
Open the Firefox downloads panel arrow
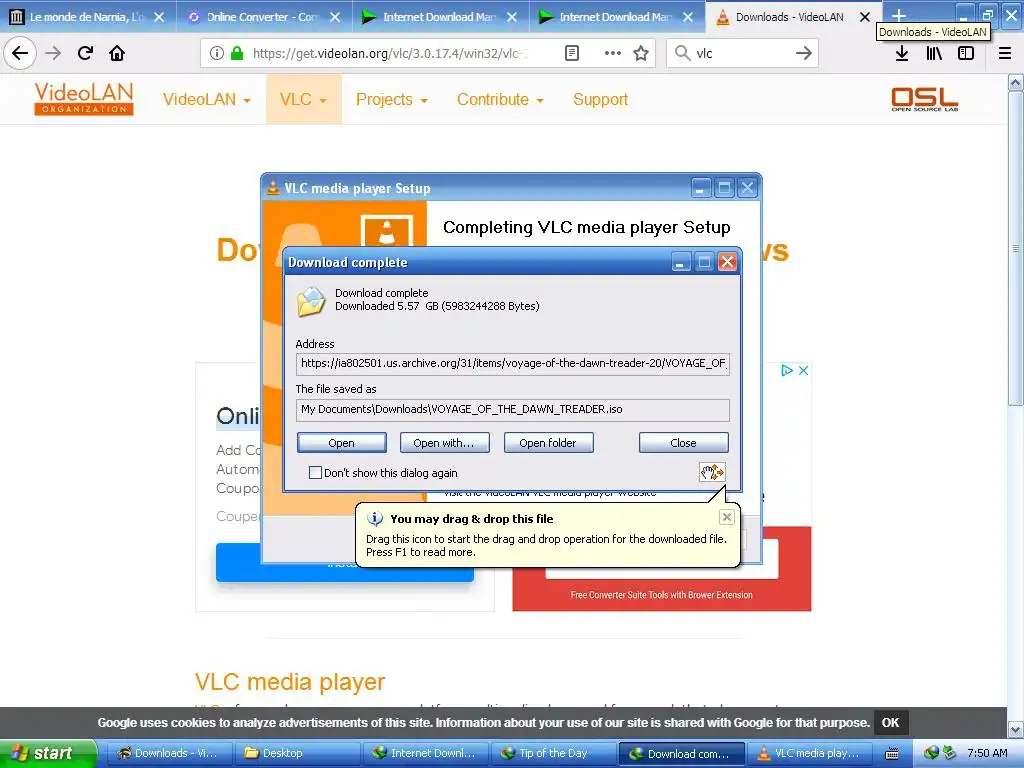(901, 53)
